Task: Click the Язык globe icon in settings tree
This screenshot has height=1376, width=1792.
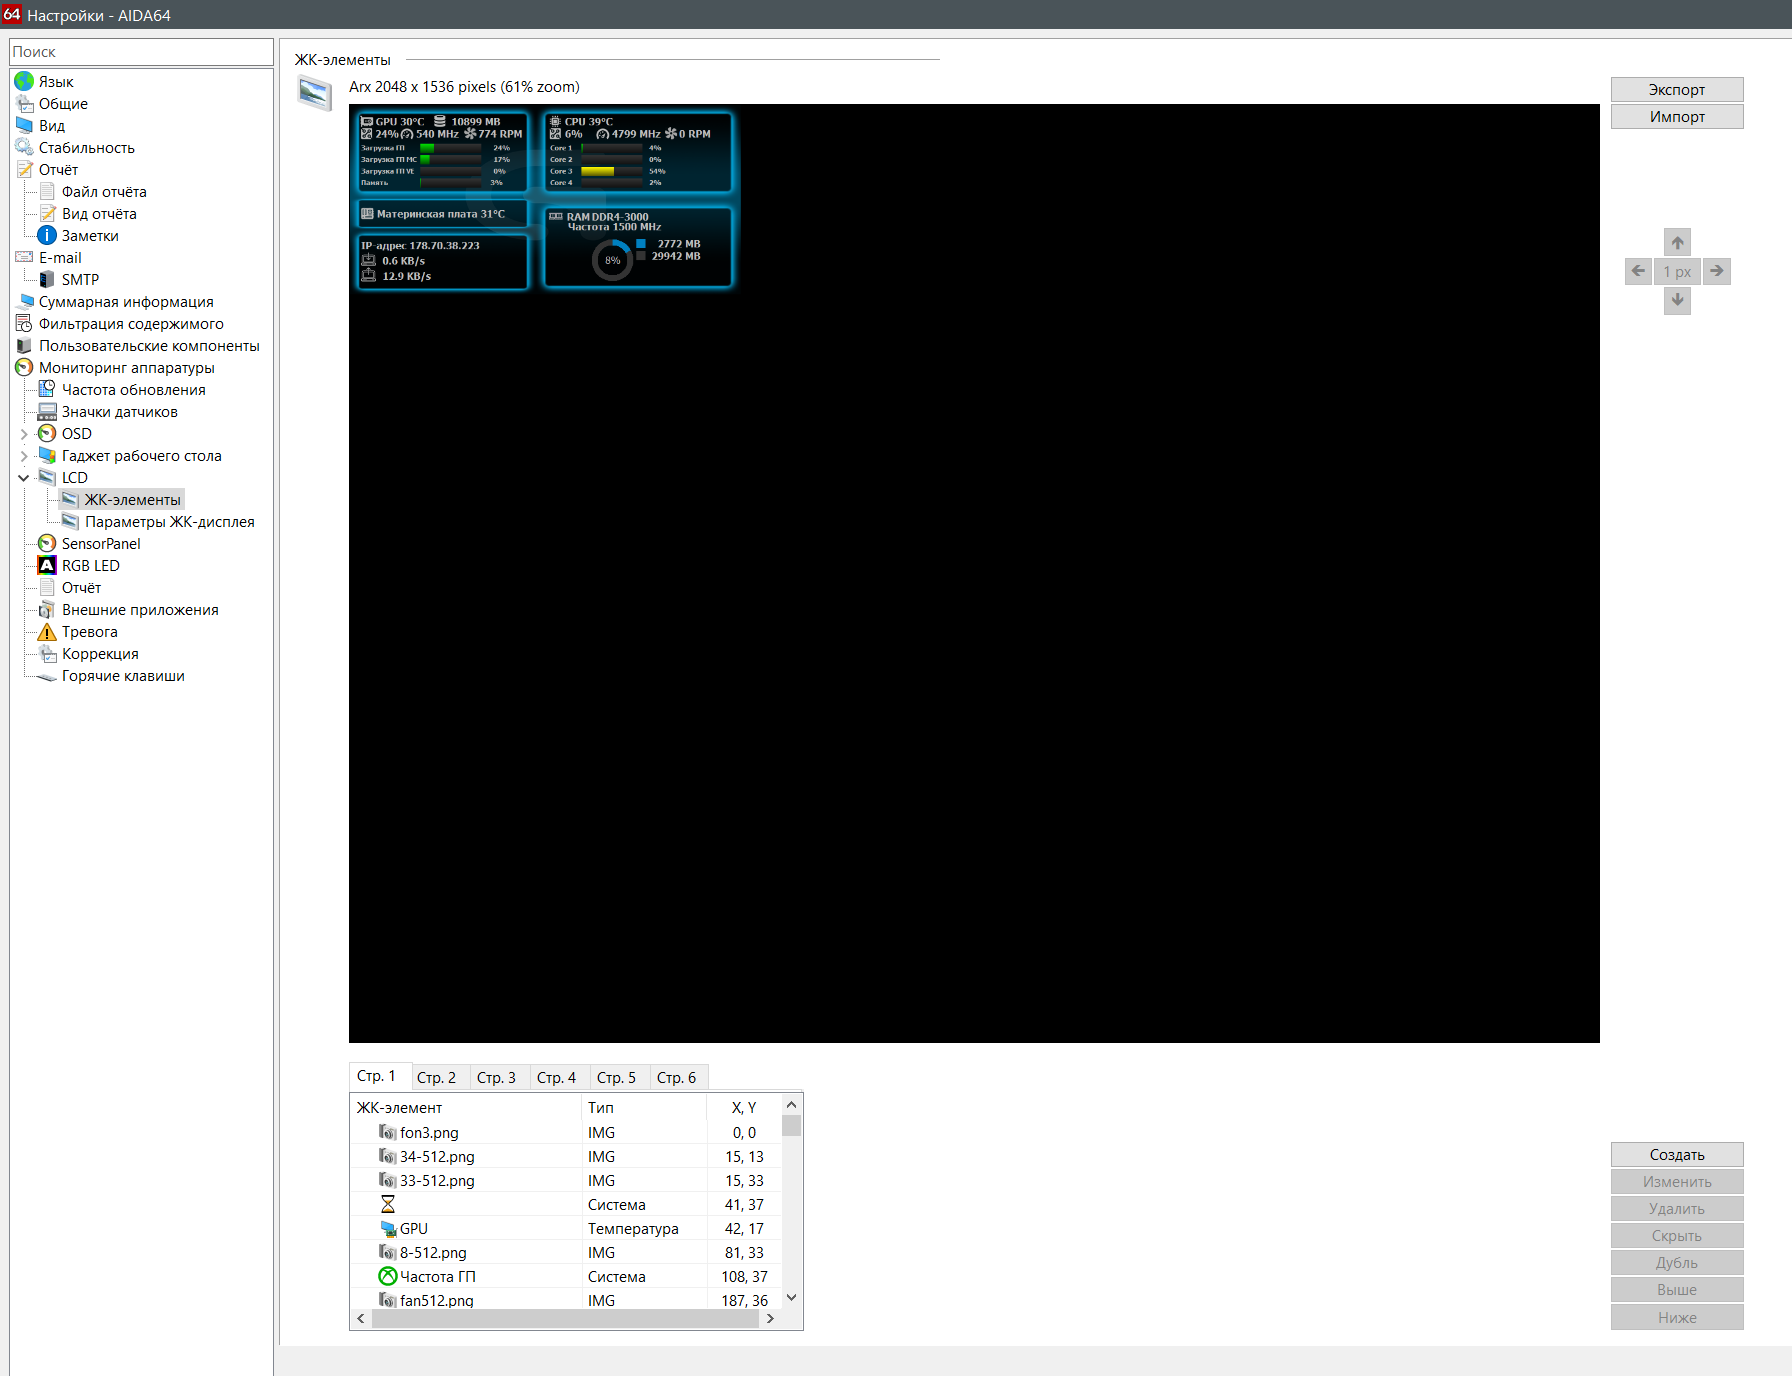Action: (24, 81)
